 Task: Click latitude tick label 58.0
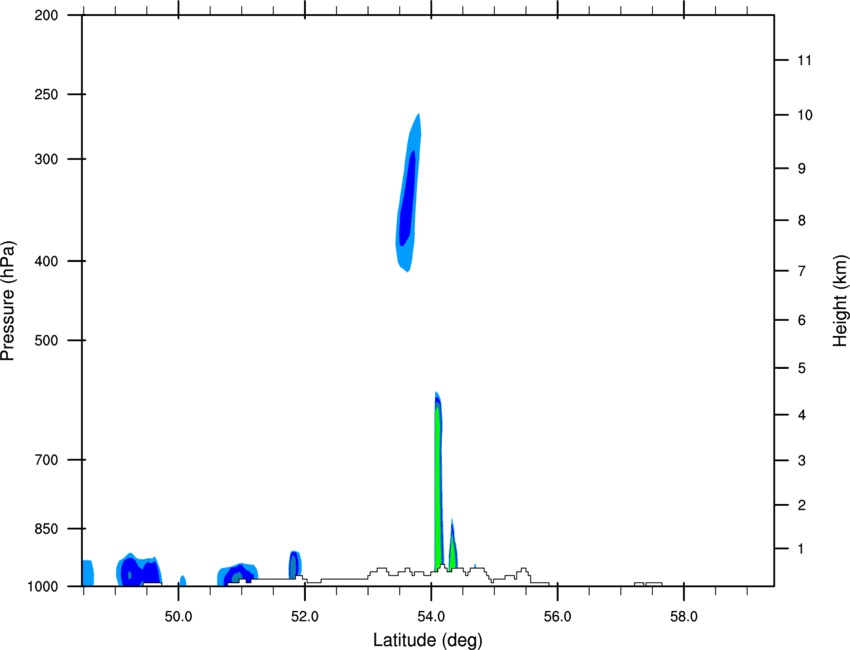pos(684,617)
